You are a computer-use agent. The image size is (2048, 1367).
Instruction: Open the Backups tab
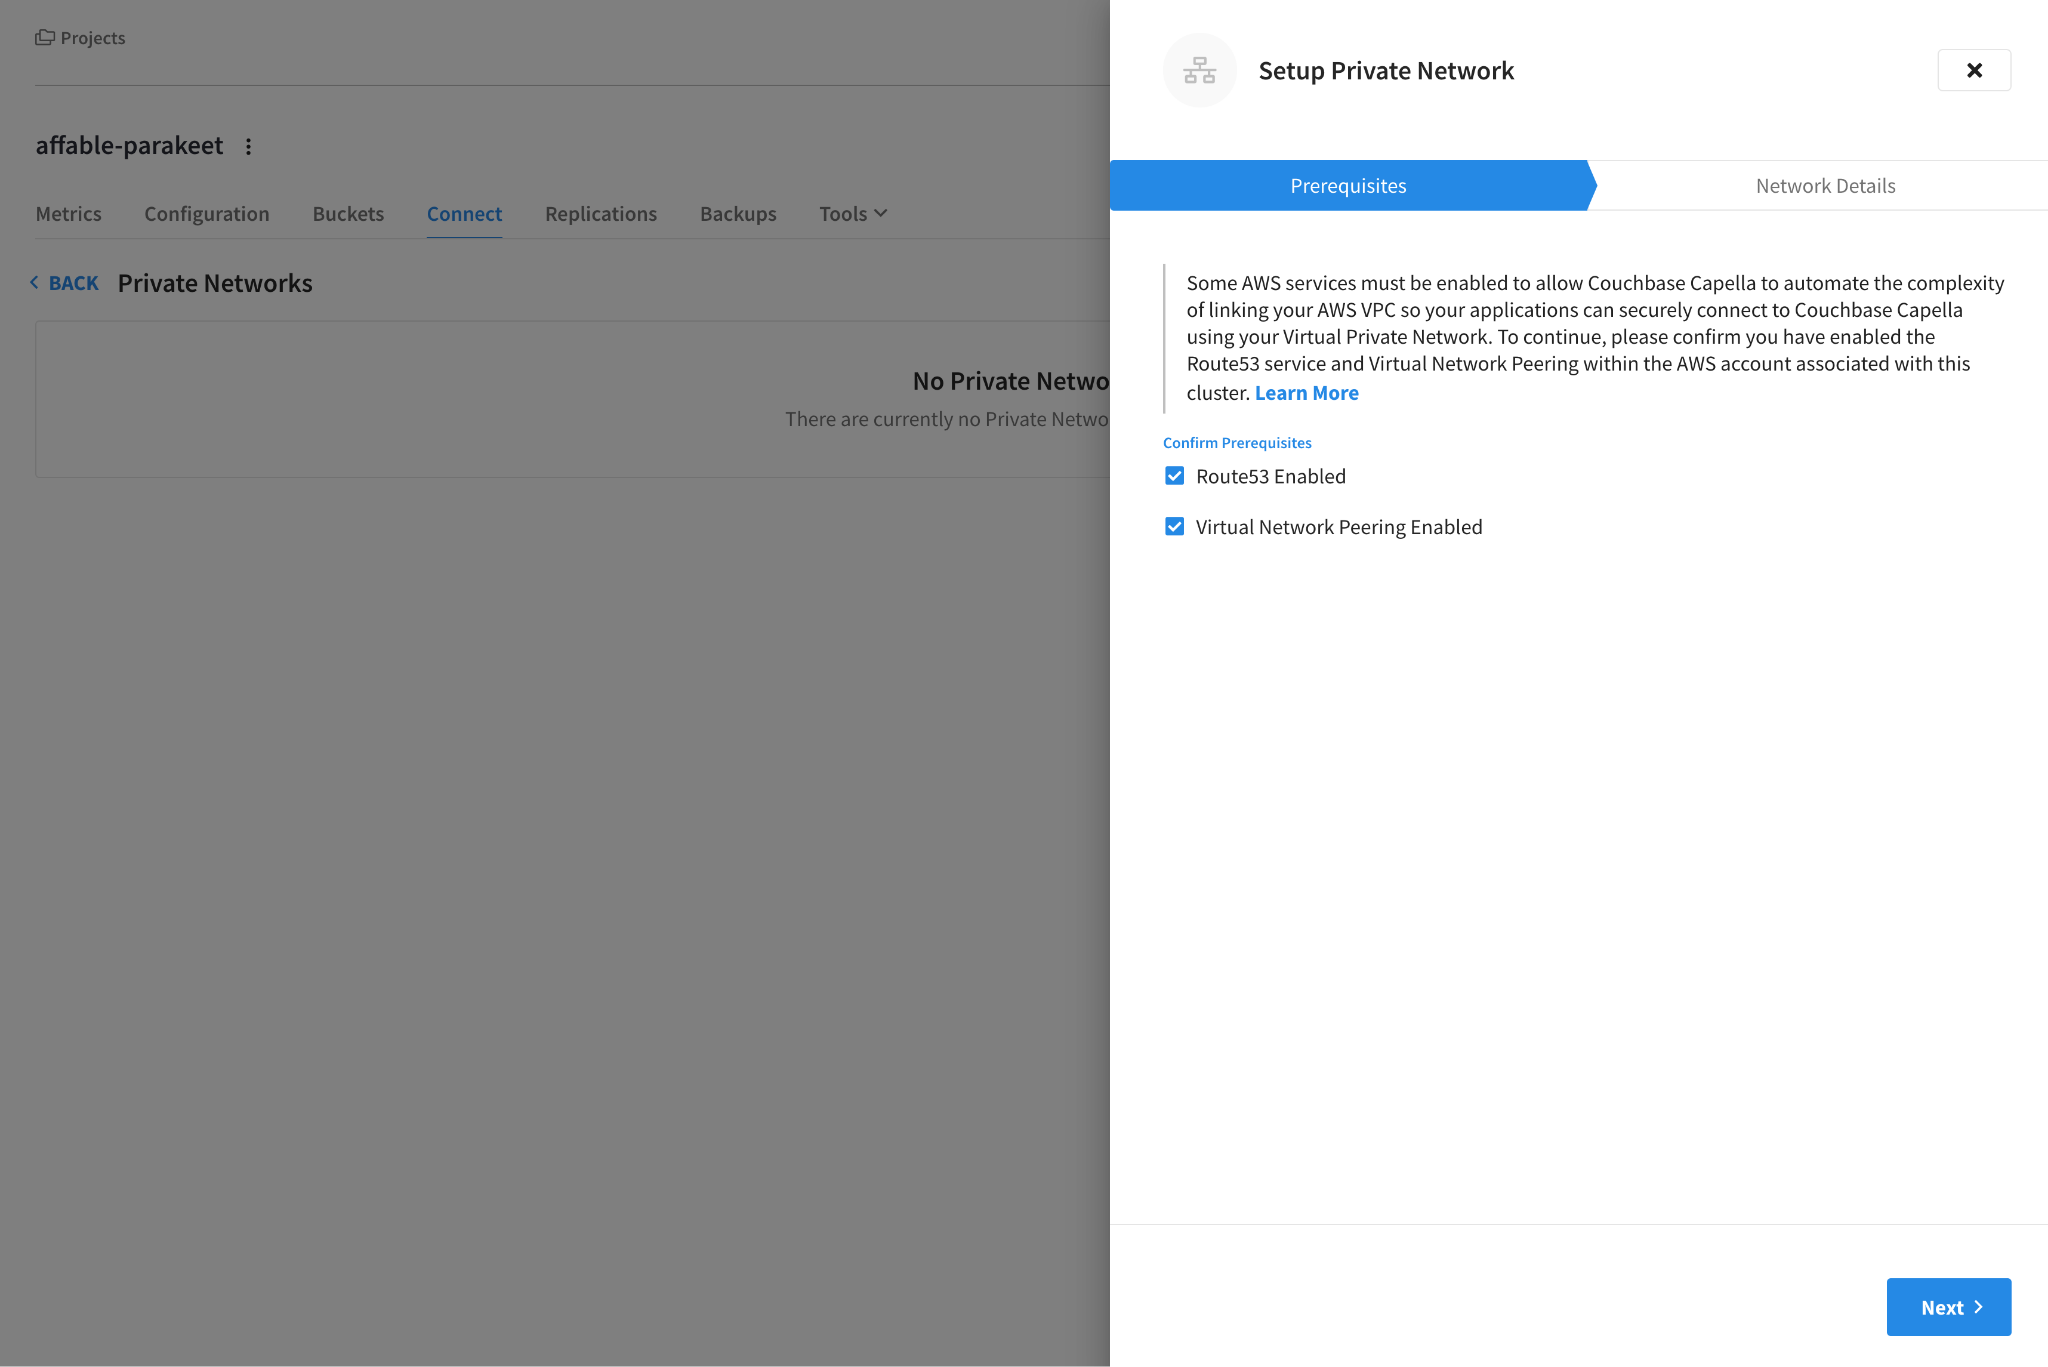tap(738, 214)
